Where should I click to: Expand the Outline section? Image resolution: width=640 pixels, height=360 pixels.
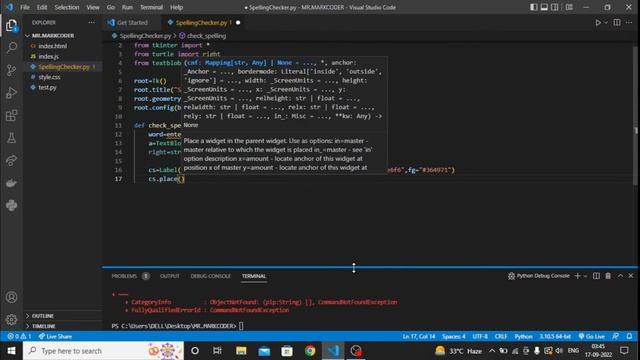(x=42, y=316)
